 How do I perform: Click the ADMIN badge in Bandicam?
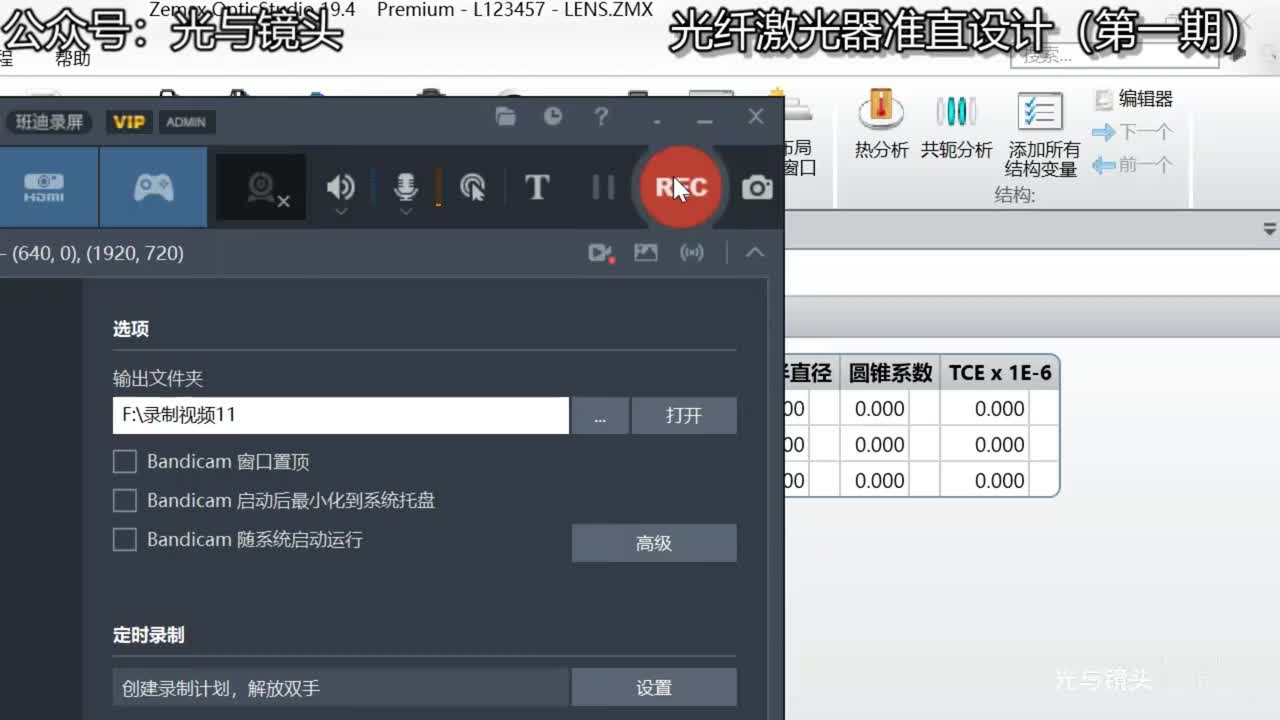[x=186, y=122]
